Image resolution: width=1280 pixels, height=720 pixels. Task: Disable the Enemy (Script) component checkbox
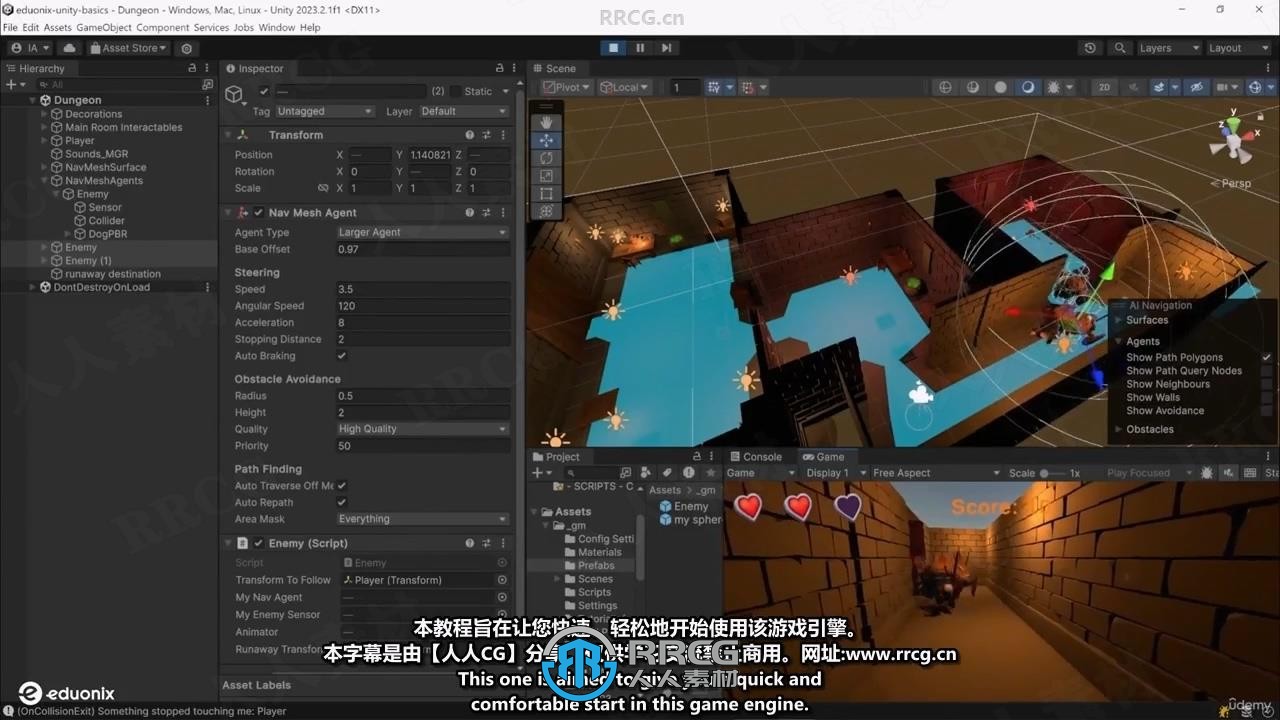coord(259,543)
